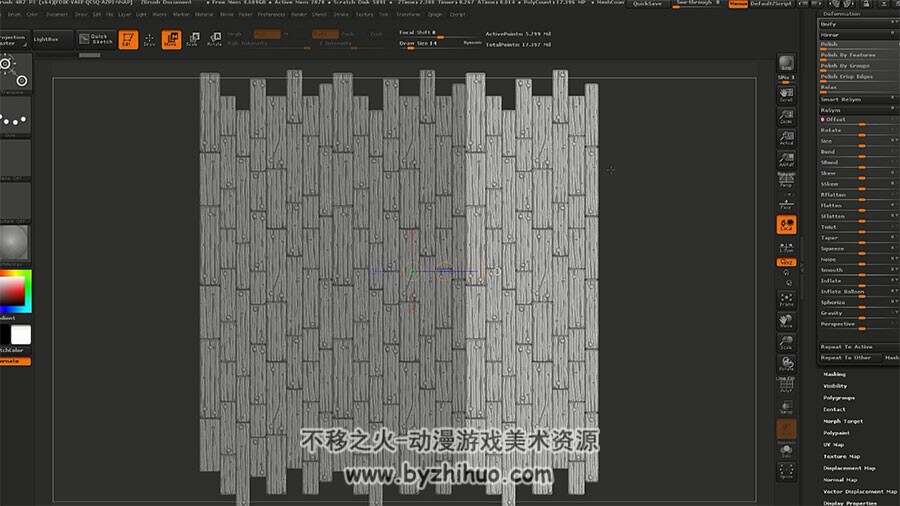Click the Solo icon
The height and width of the screenshot is (506, 900).
[x=786, y=450]
